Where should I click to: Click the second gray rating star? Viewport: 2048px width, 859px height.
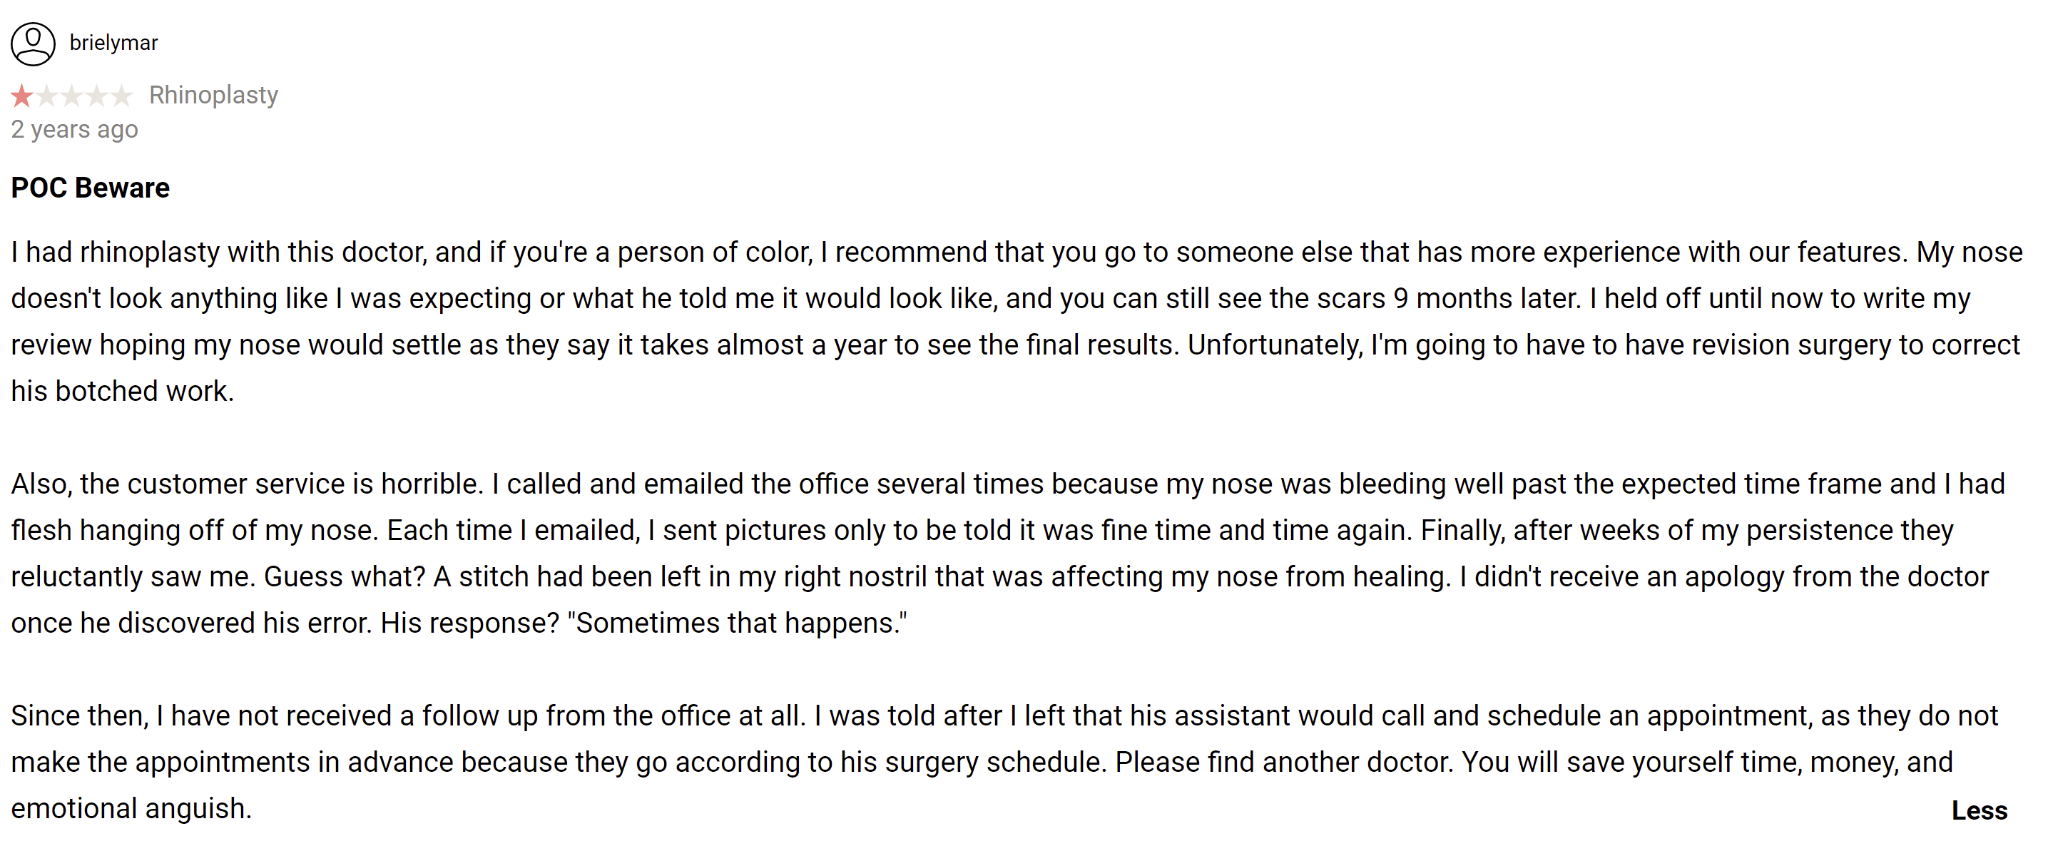[47, 96]
